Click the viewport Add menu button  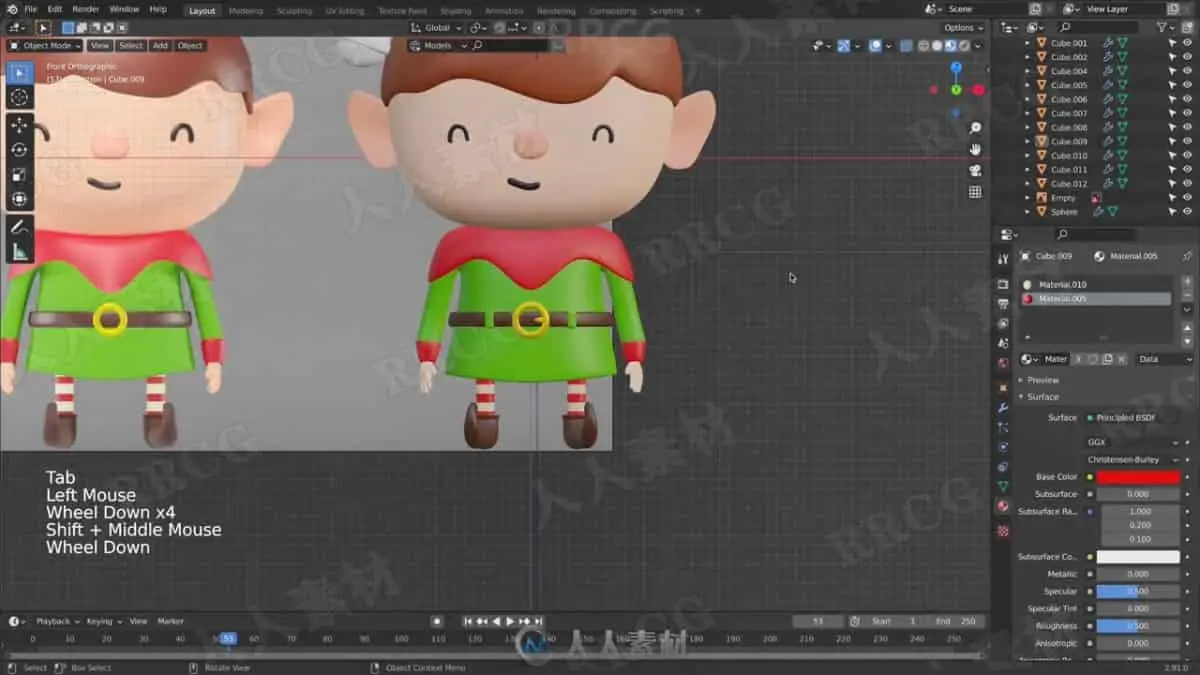tap(160, 45)
